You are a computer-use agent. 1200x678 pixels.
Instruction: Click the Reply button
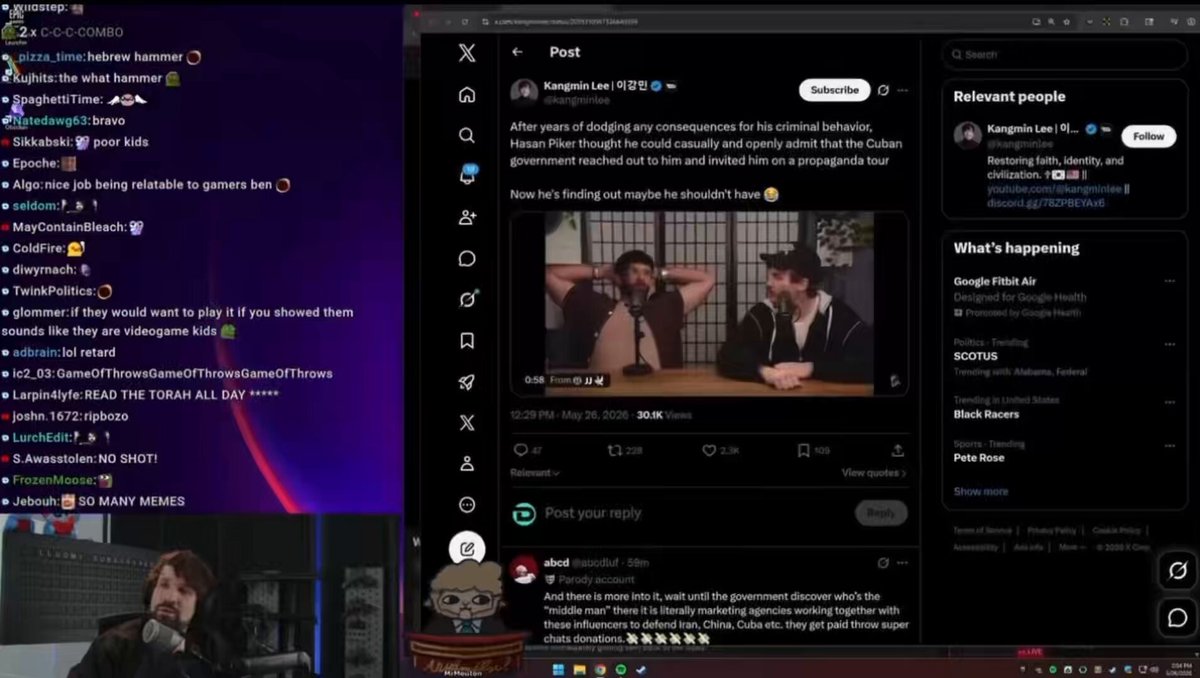pos(881,513)
